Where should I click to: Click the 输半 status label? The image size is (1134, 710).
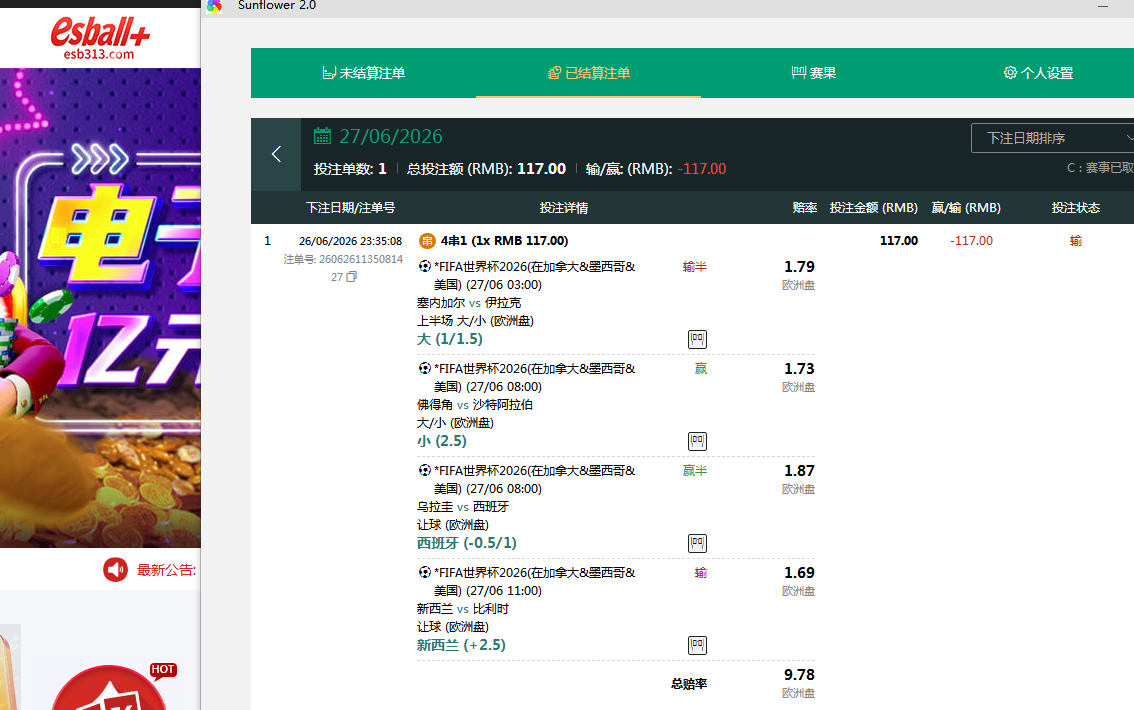click(695, 267)
